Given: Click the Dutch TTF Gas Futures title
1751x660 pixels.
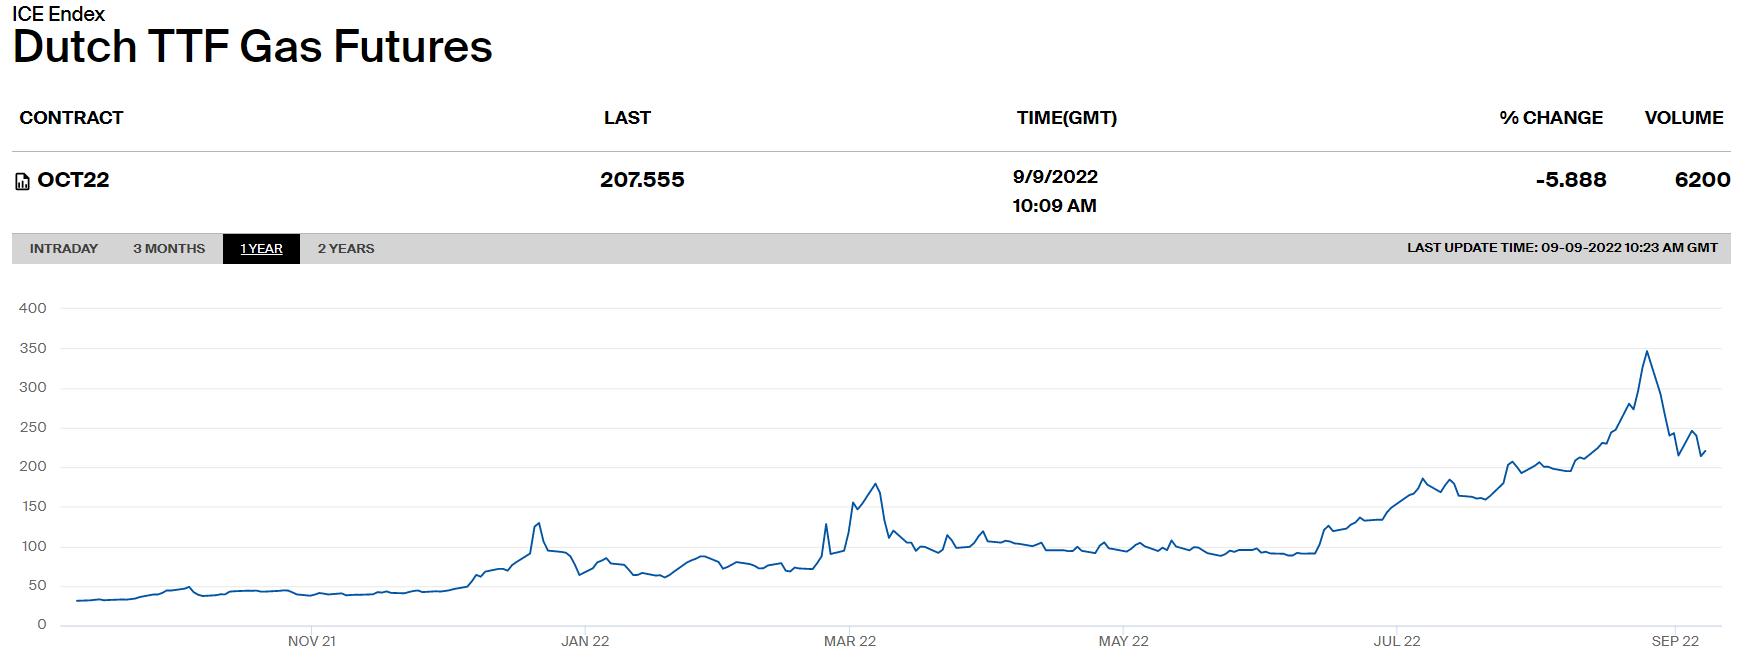Looking at the screenshot, I should click(253, 47).
